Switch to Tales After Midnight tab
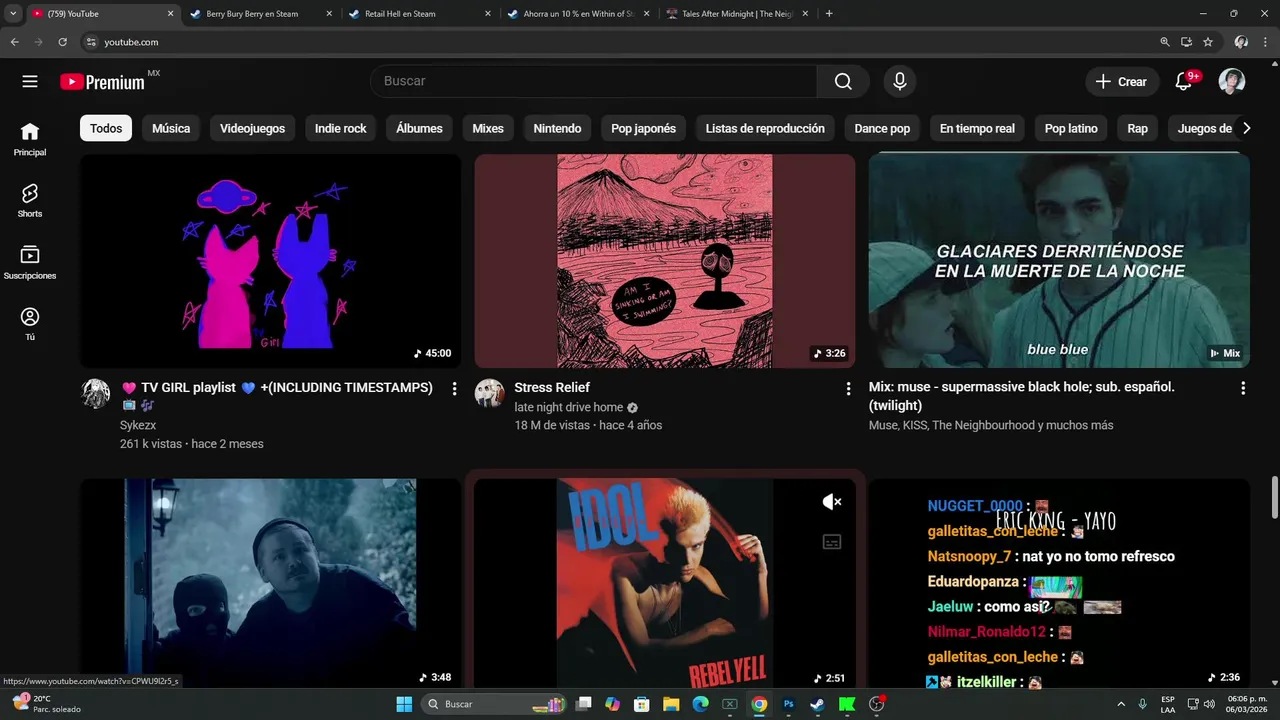Image resolution: width=1280 pixels, height=720 pixels. 738,14
